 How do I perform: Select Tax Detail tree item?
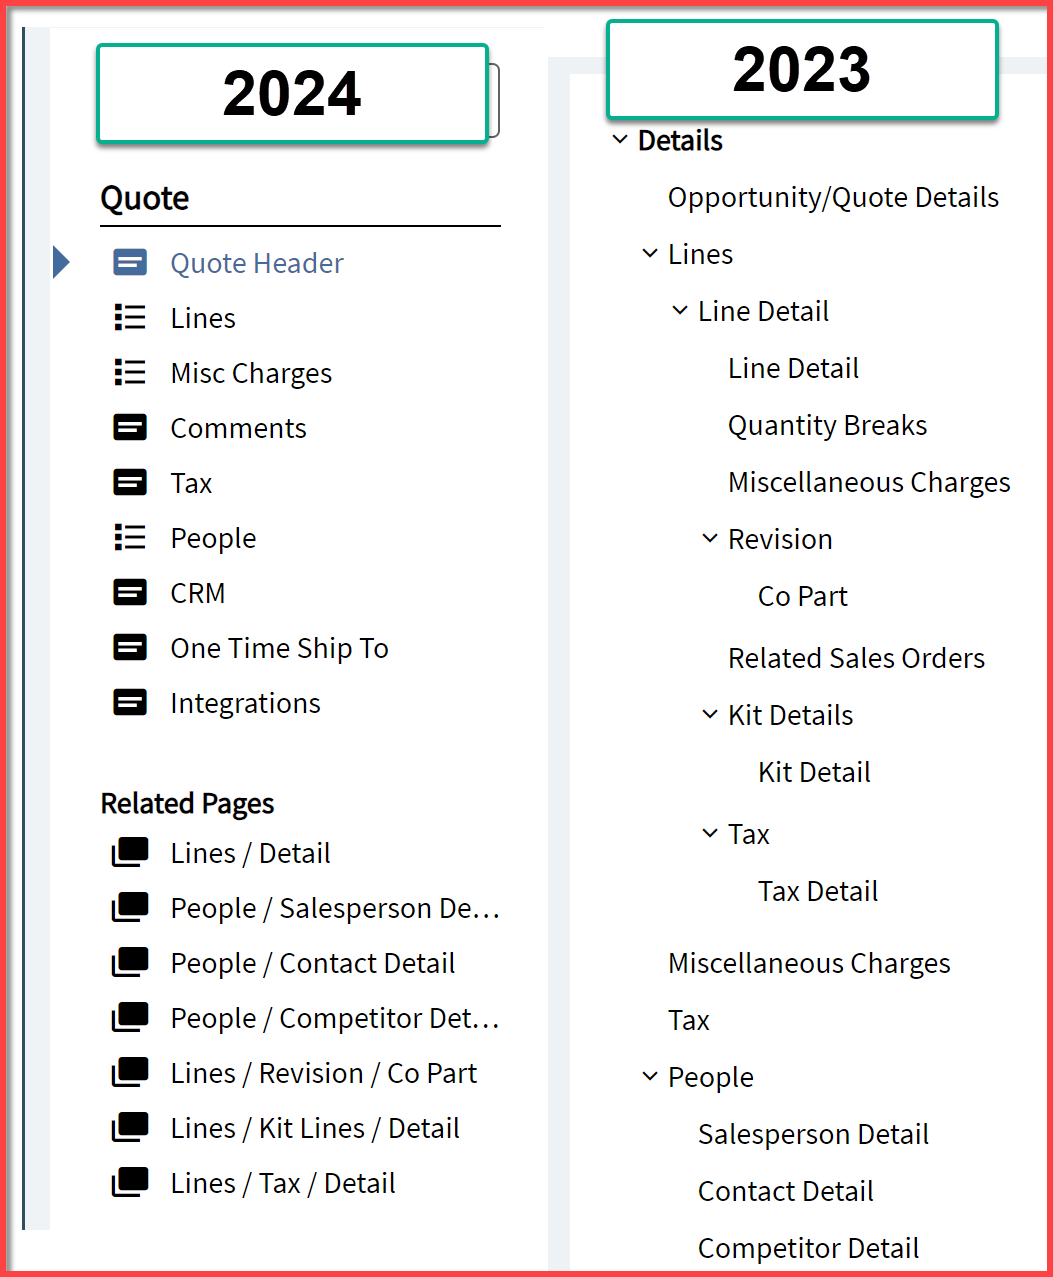tap(818, 892)
